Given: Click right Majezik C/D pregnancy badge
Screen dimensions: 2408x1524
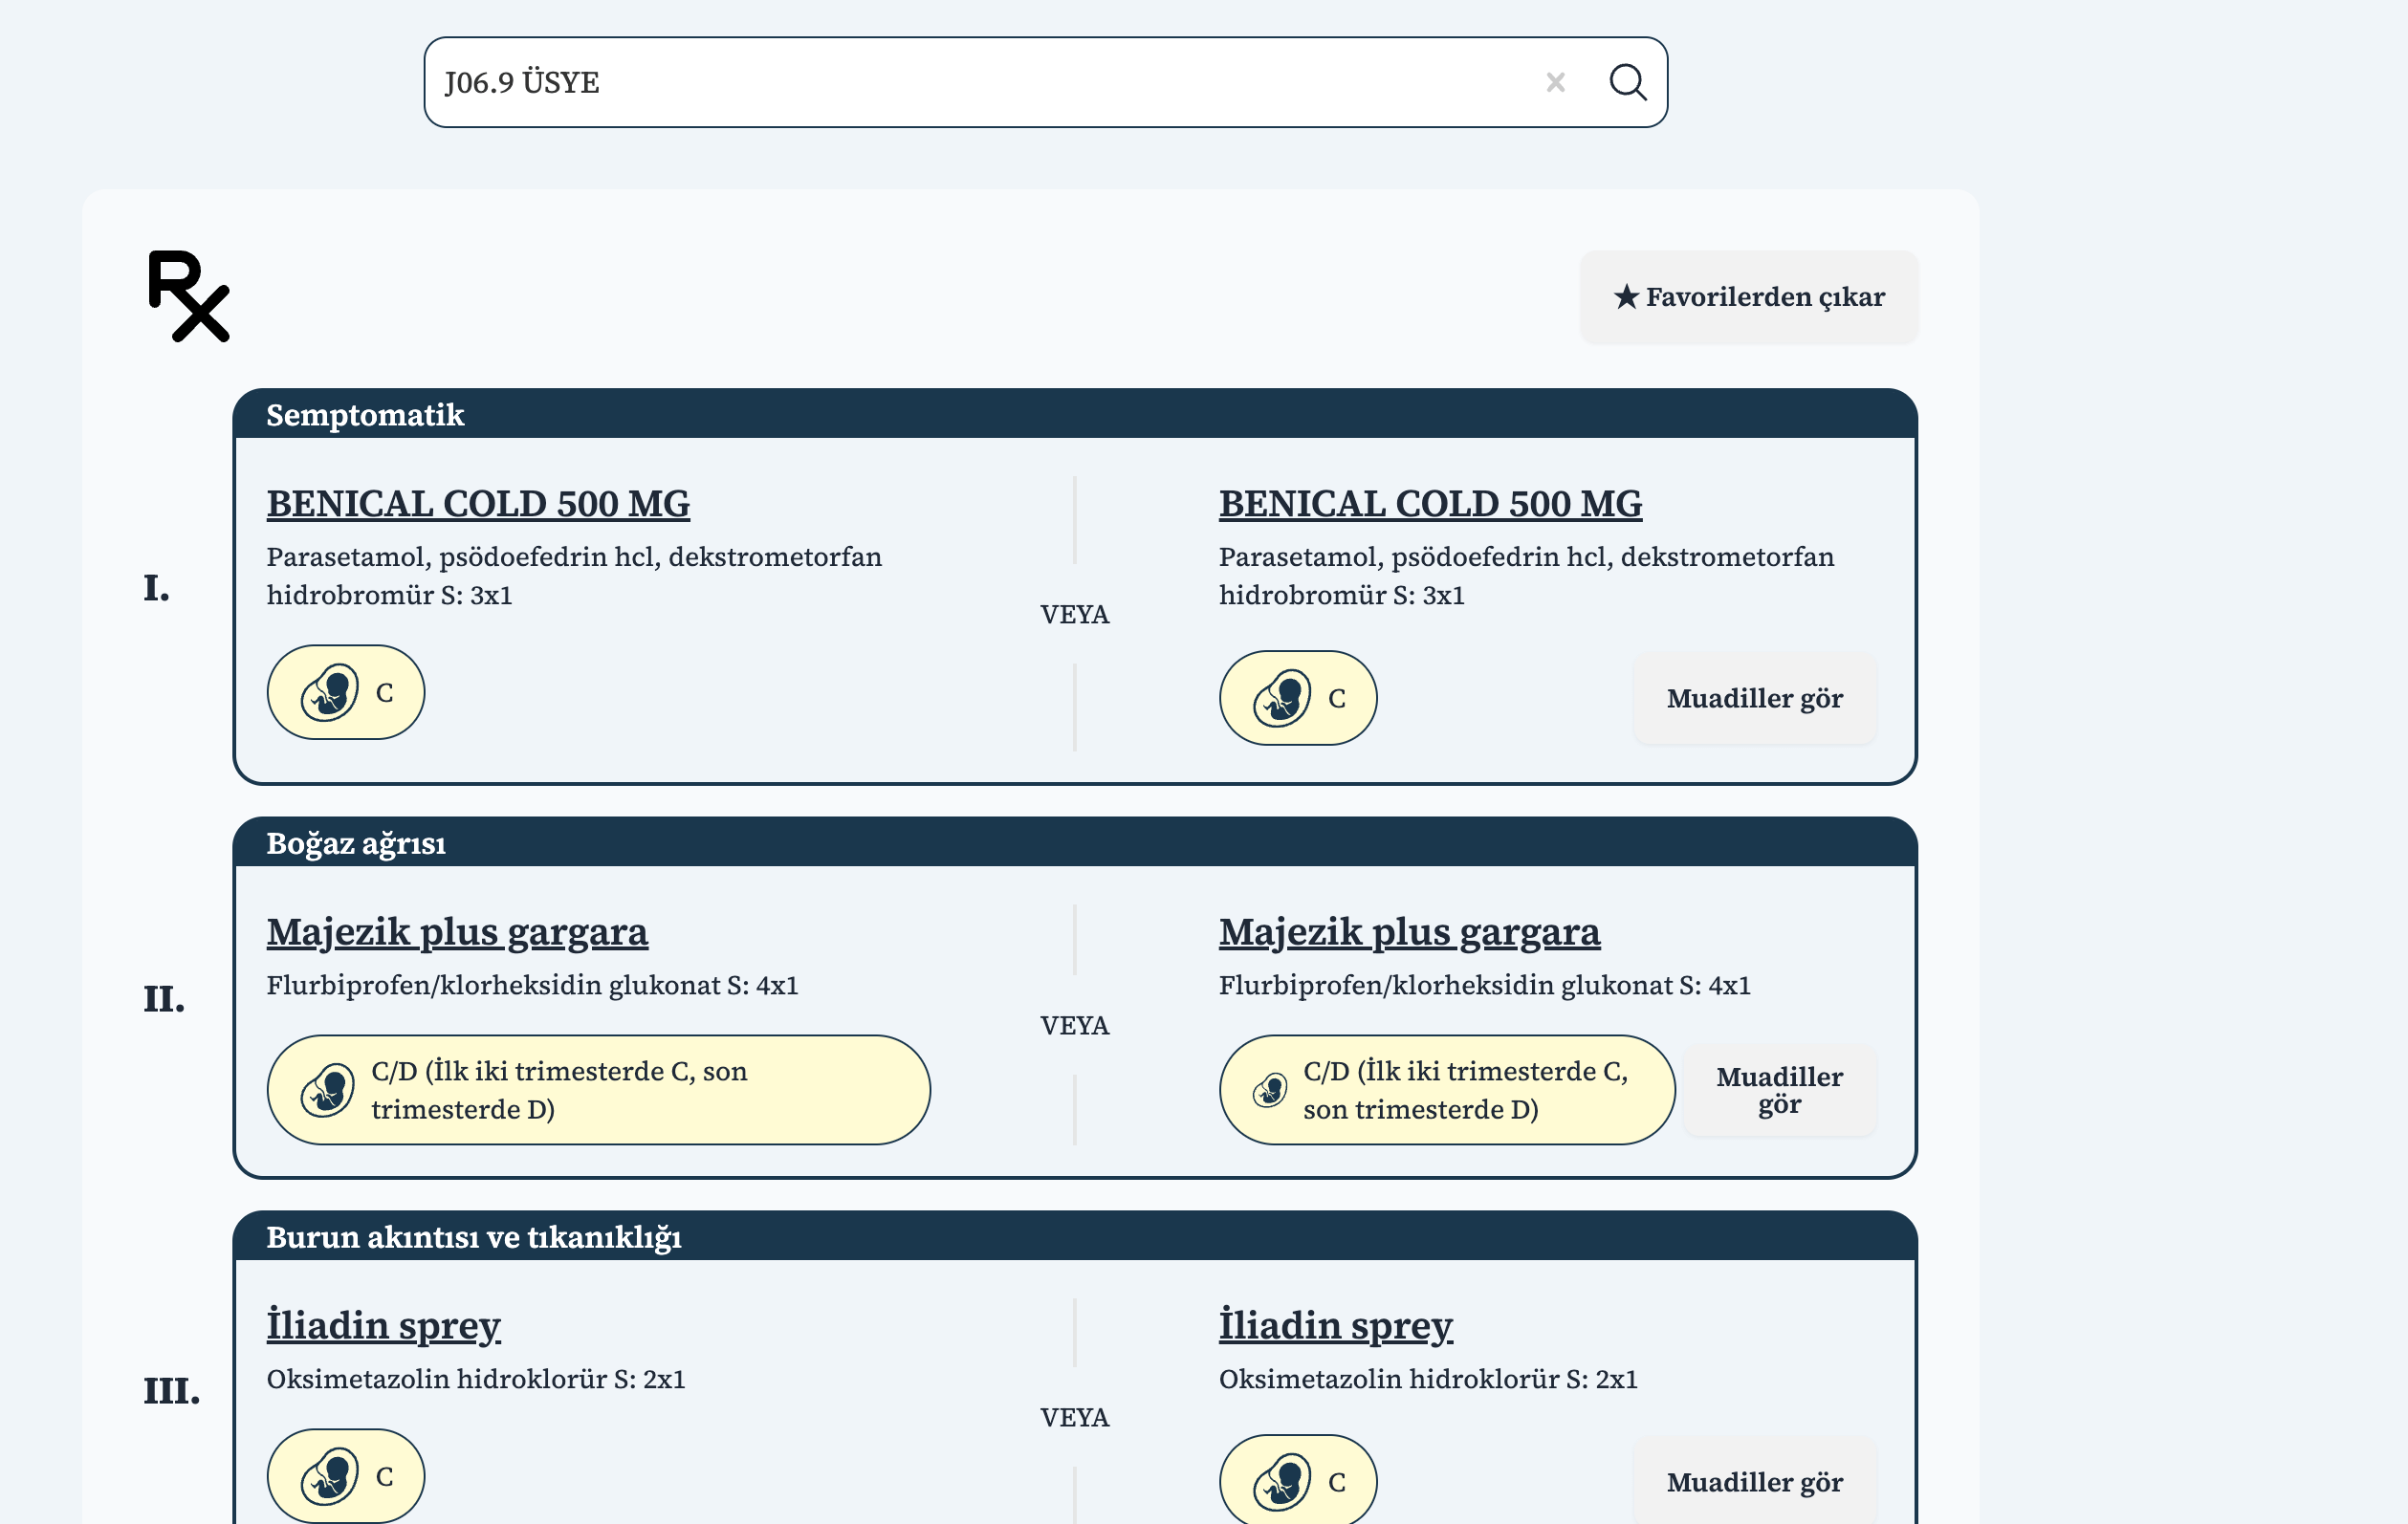Looking at the screenshot, I should [x=1446, y=1090].
